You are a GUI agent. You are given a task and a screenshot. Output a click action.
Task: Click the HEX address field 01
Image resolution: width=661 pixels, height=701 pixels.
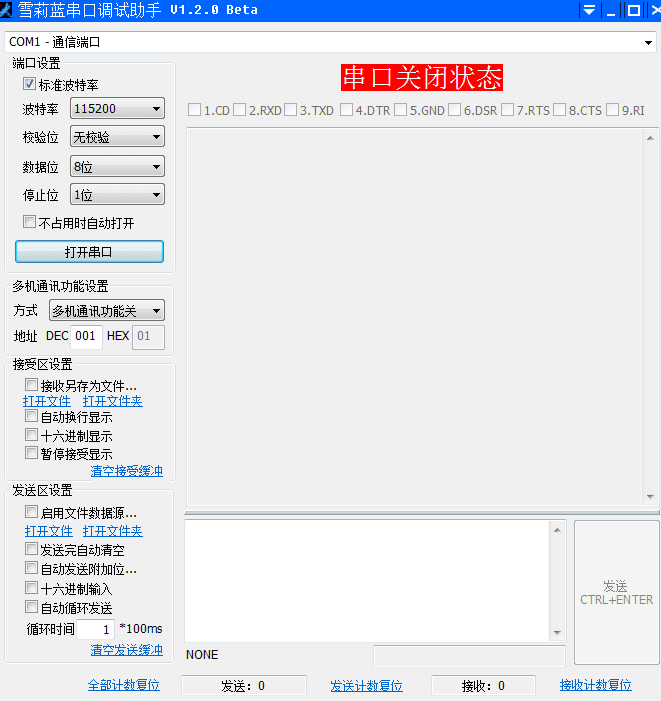pos(148,336)
